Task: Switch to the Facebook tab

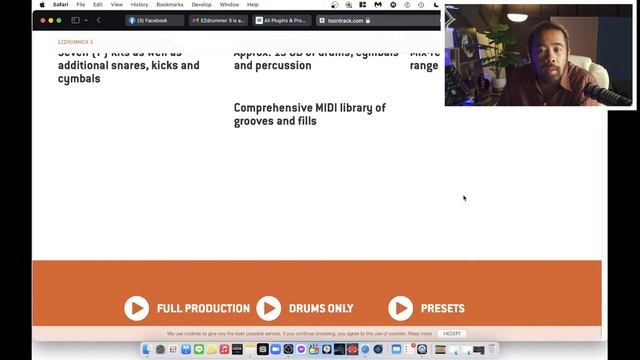Action: [154, 20]
